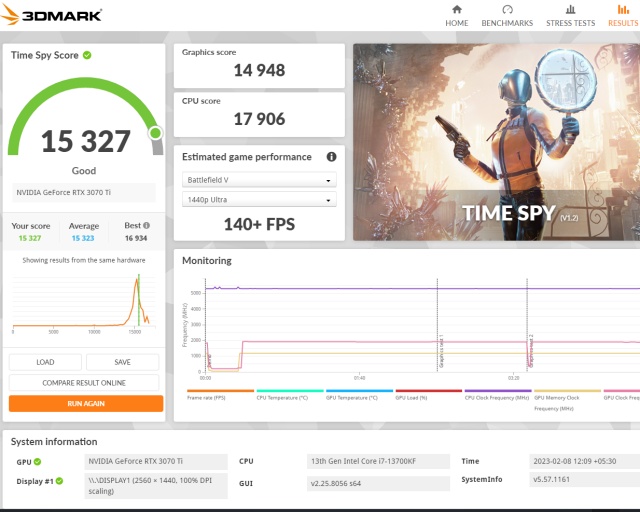
Task: Click the System information GPU name field
Action: click(x=156, y=461)
